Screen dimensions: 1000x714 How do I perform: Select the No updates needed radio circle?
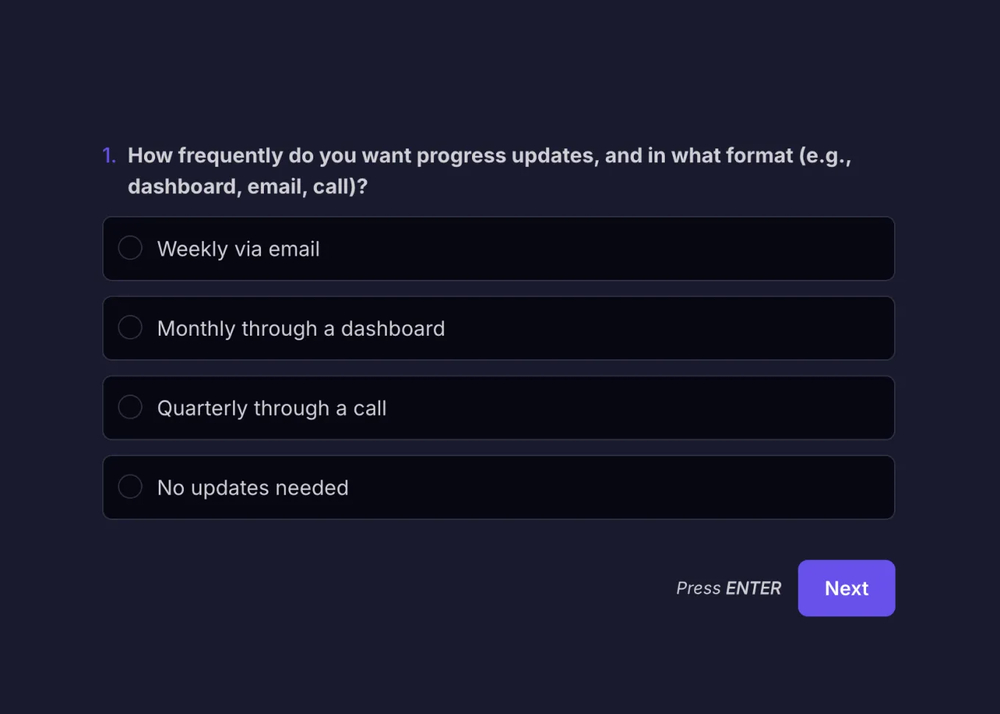click(x=130, y=487)
